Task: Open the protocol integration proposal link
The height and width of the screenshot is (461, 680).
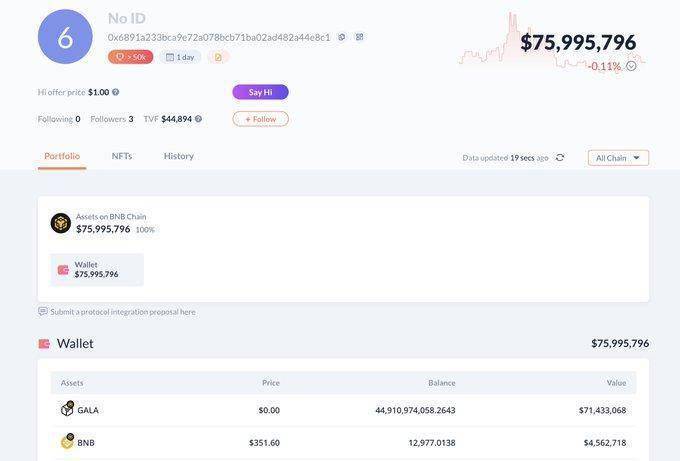Action: pyautogui.click(x=122, y=312)
